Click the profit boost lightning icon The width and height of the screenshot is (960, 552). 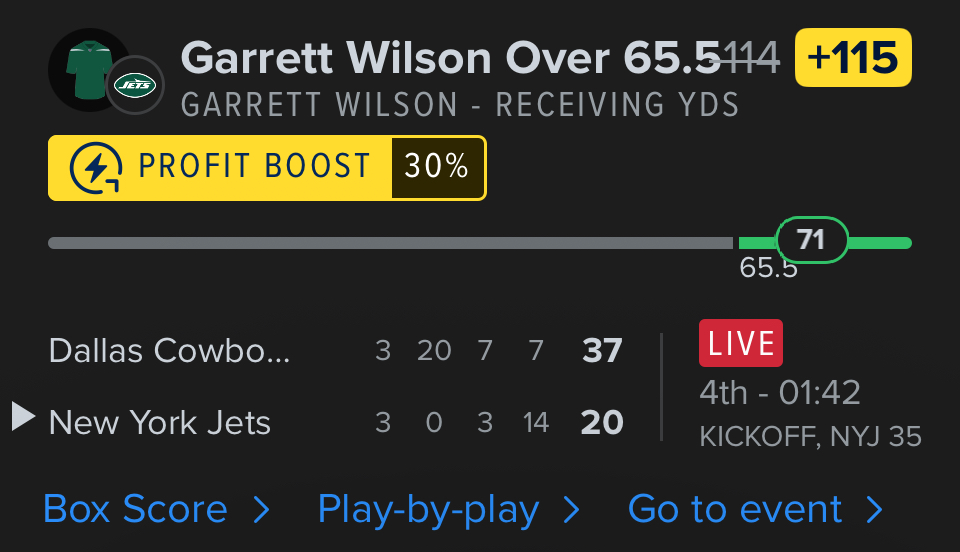(x=96, y=167)
